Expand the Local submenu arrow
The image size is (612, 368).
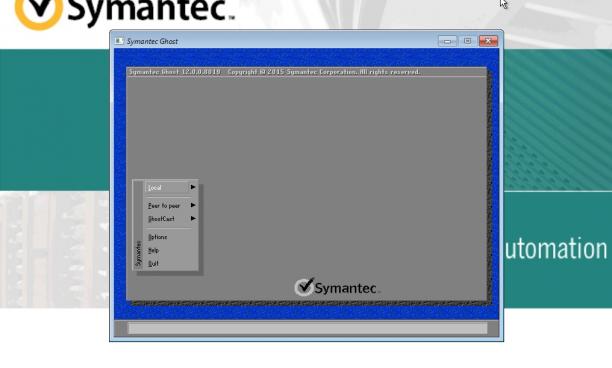(x=193, y=187)
